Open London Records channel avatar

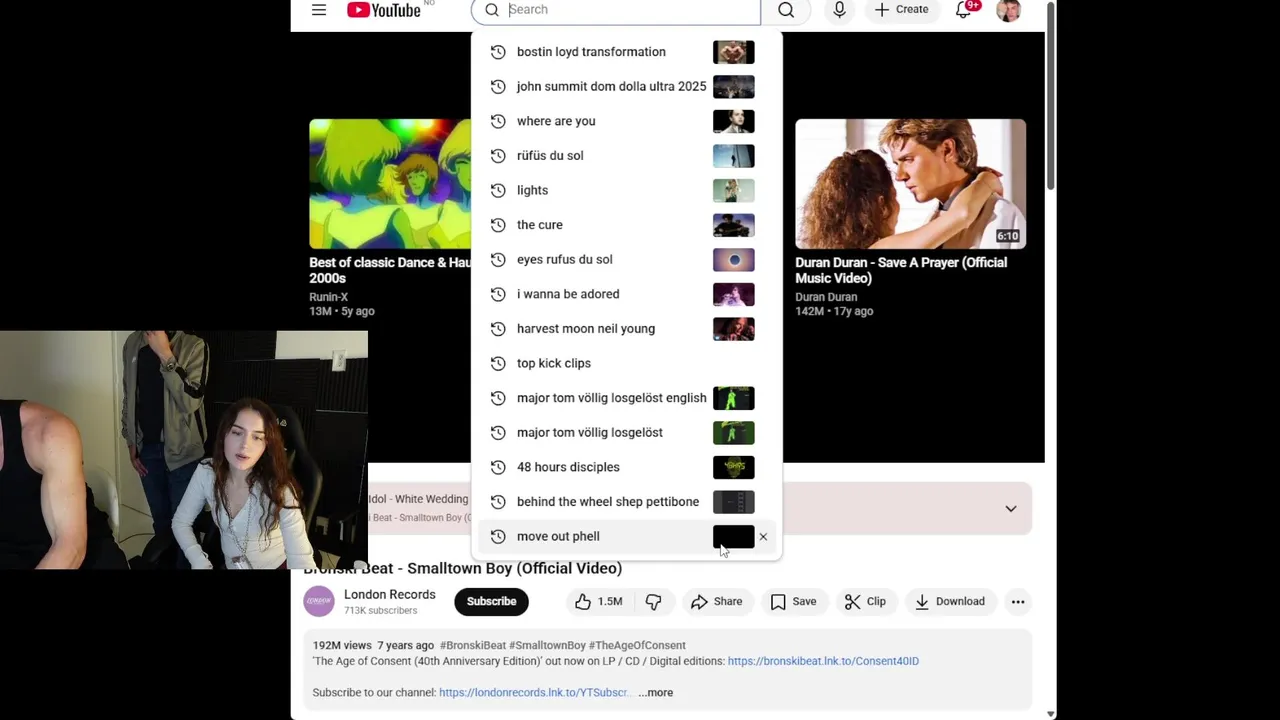pyautogui.click(x=319, y=601)
